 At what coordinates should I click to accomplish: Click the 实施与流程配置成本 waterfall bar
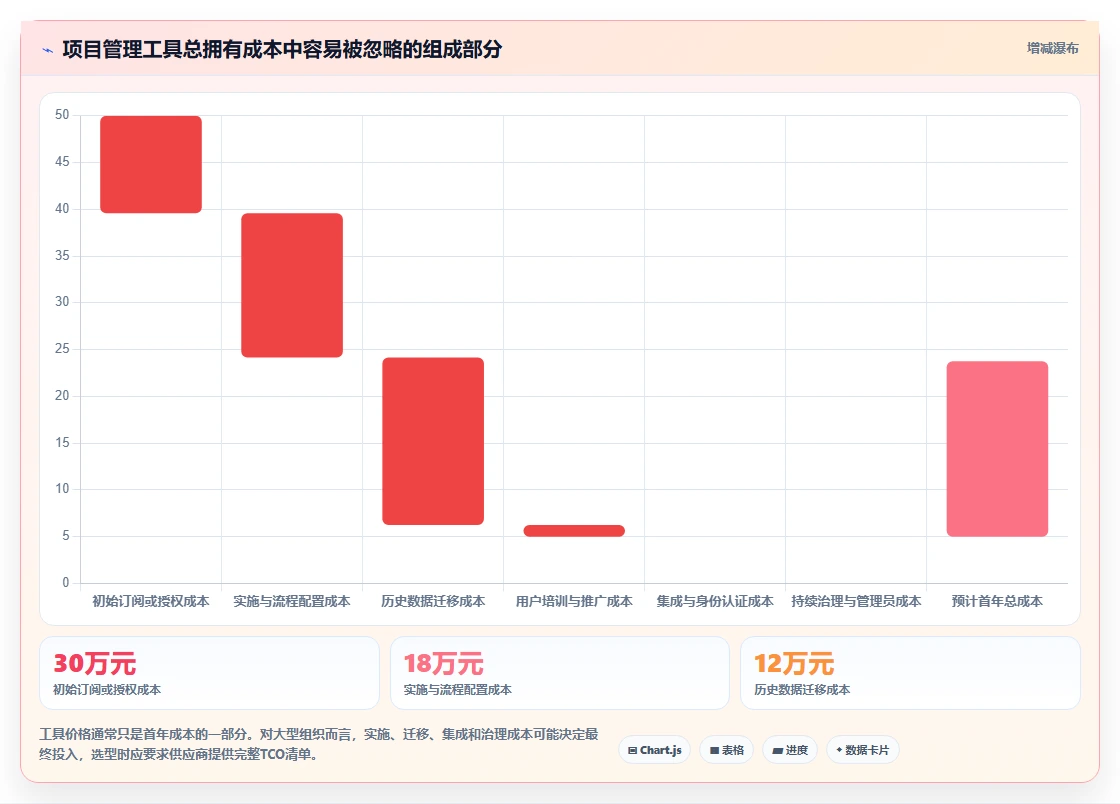[x=292, y=285]
